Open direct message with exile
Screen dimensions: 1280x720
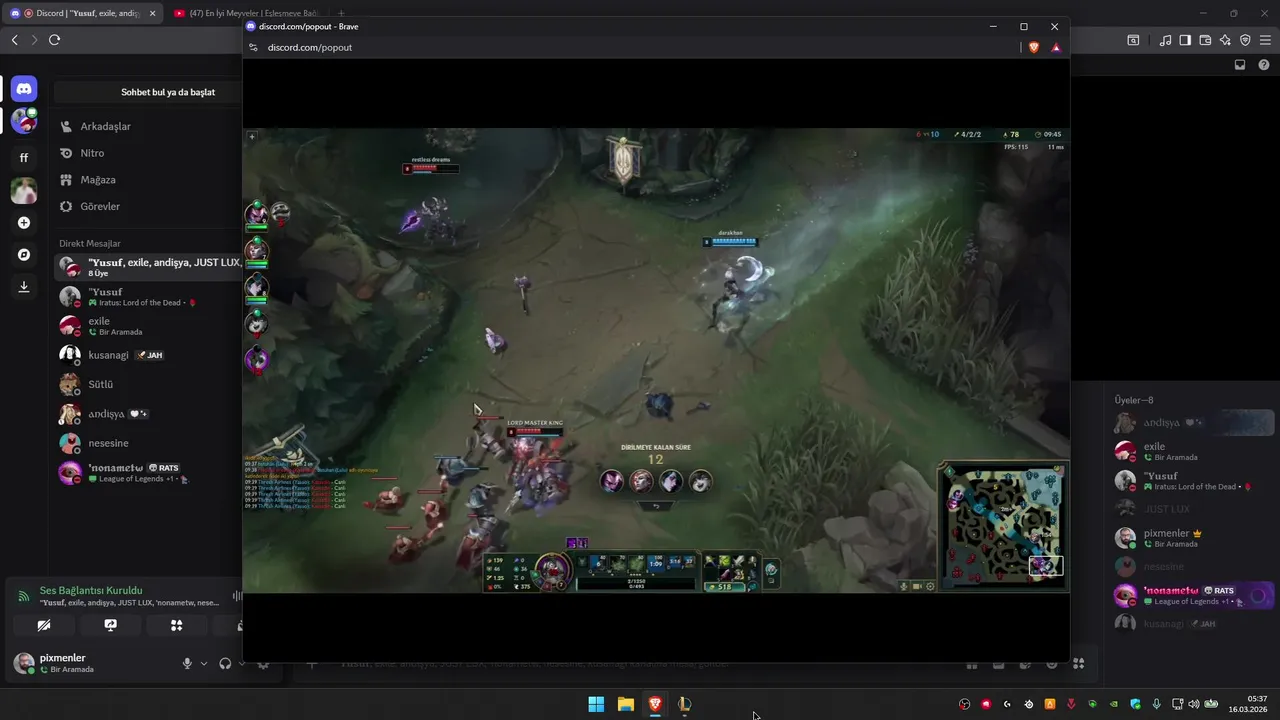click(148, 326)
